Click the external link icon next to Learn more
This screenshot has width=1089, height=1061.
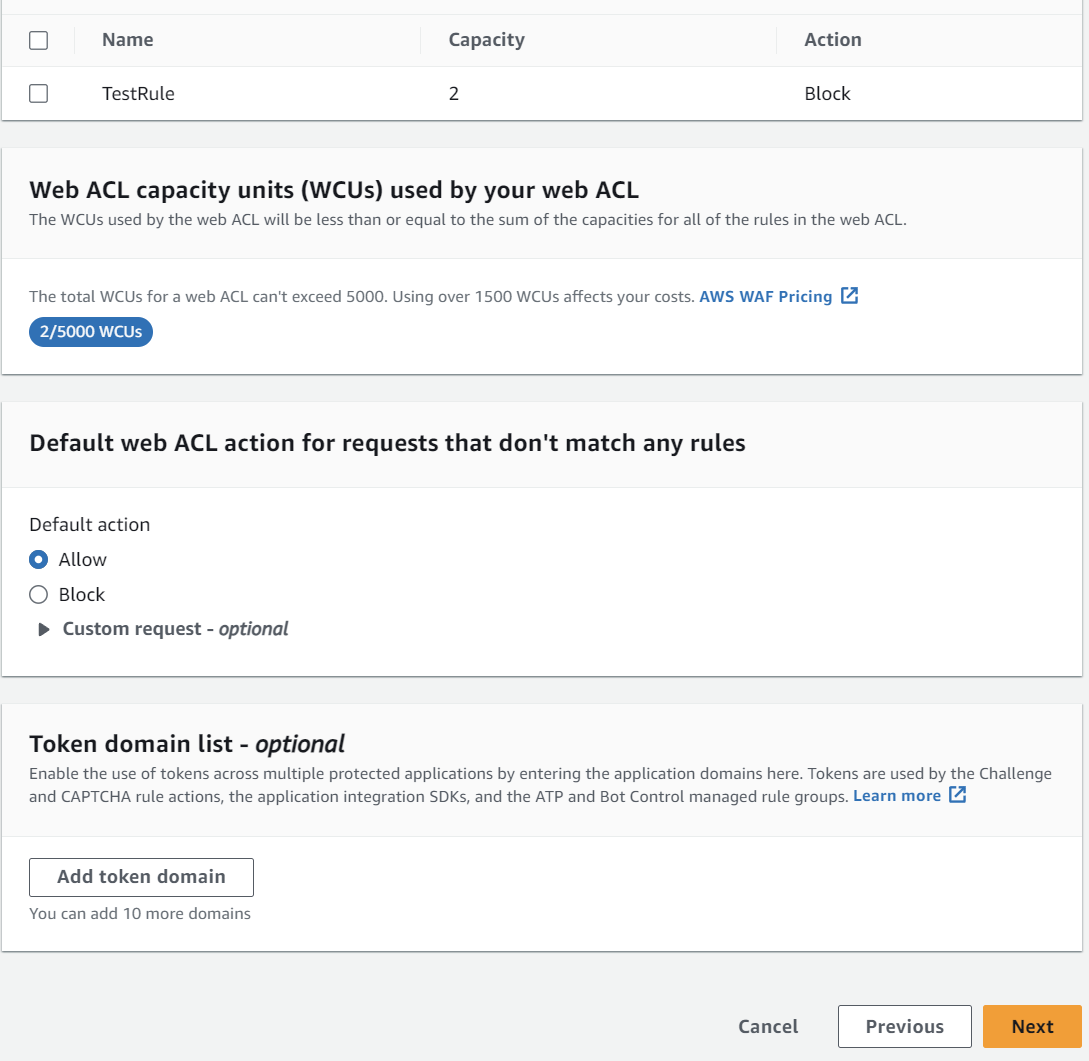[957, 795]
